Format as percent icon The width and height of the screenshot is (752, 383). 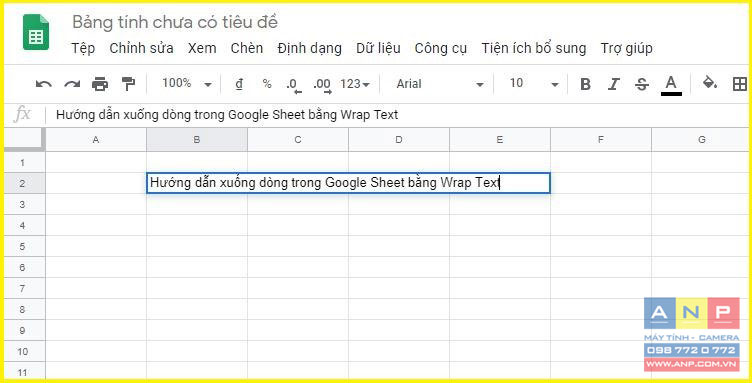click(267, 84)
